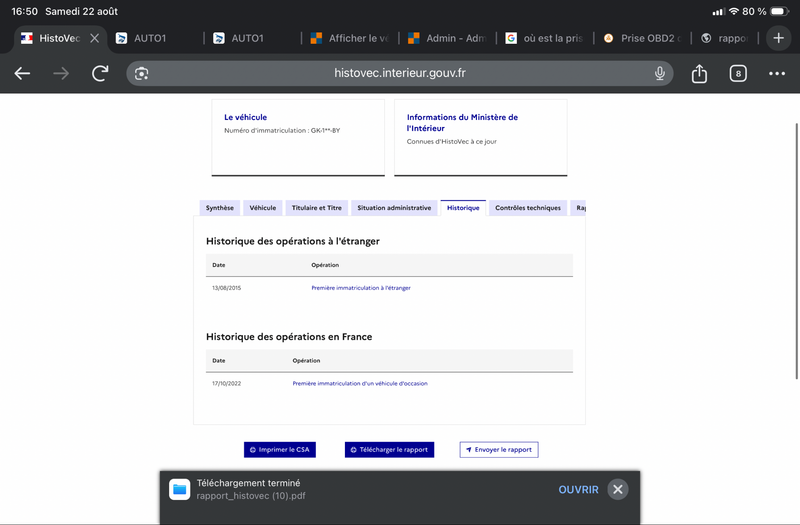This screenshot has width=800, height=525.
Task: Open the 'Le véhicule' card
Action: (x=298, y=138)
